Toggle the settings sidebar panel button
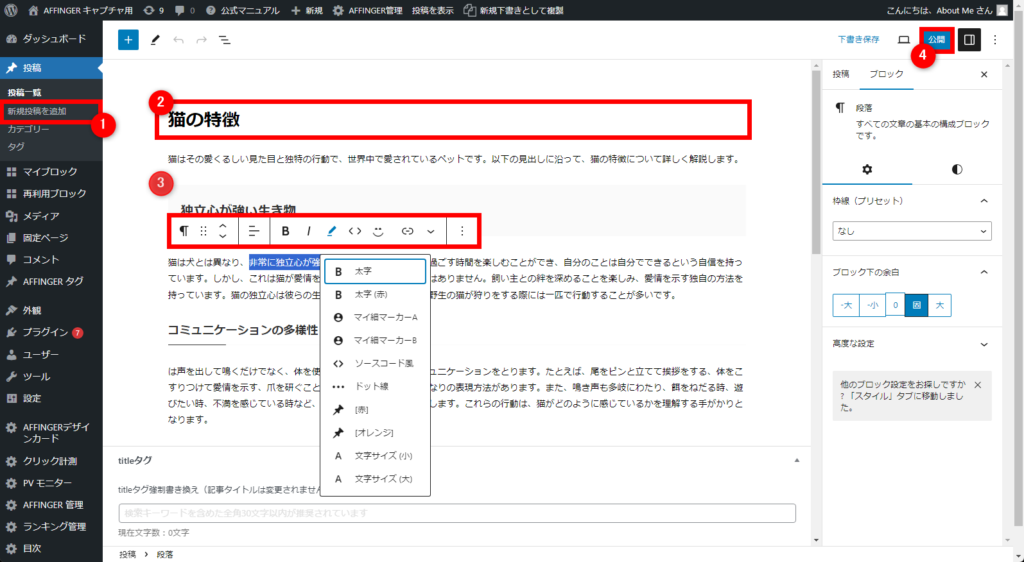 pos(968,40)
